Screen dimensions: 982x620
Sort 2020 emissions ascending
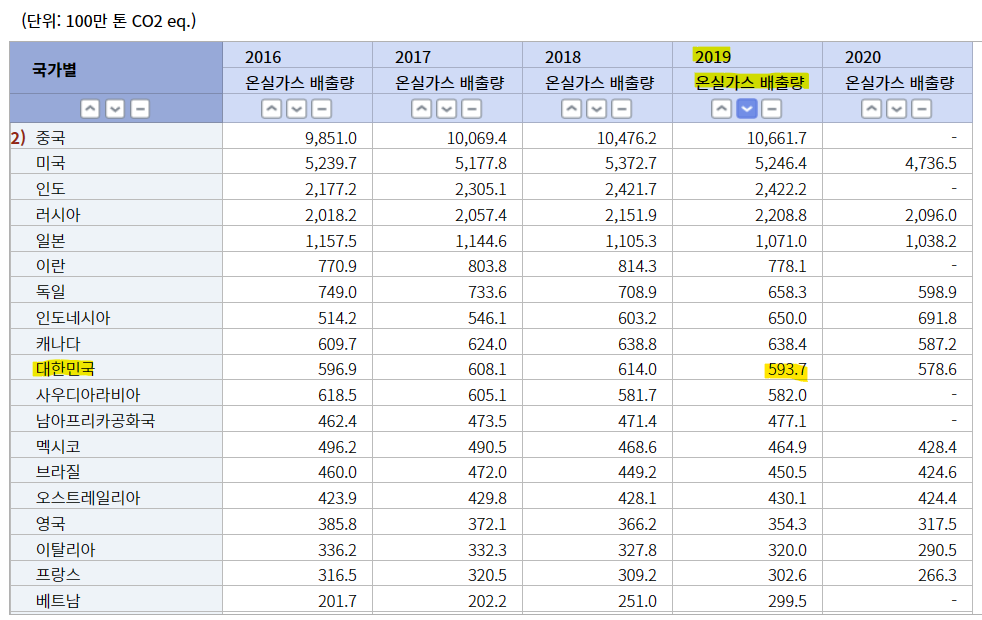(x=871, y=109)
